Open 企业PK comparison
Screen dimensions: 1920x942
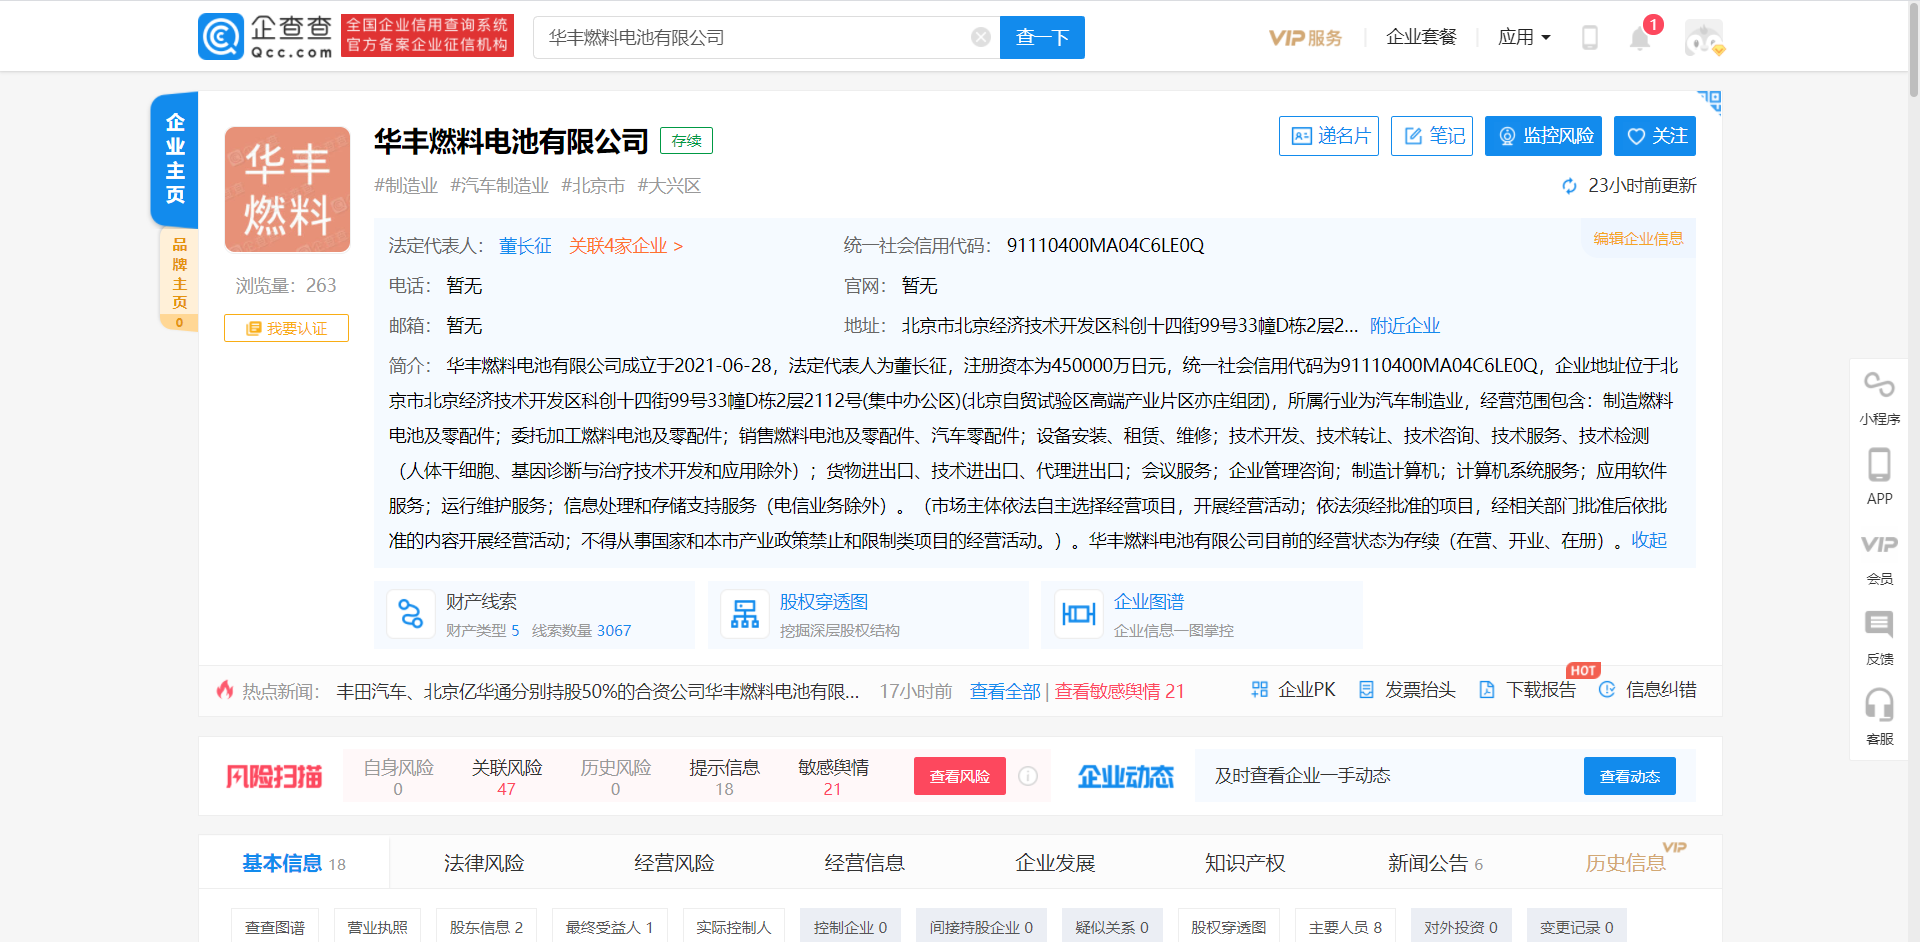pos(1293,690)
